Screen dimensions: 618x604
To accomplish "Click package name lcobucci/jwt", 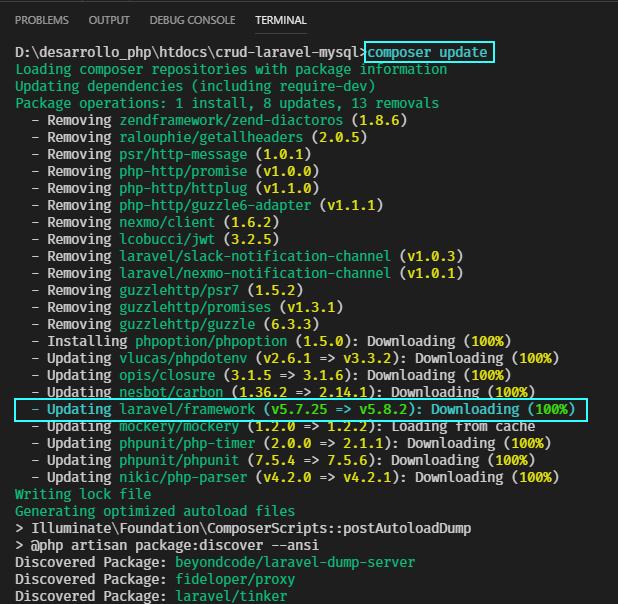I will 167,239.
